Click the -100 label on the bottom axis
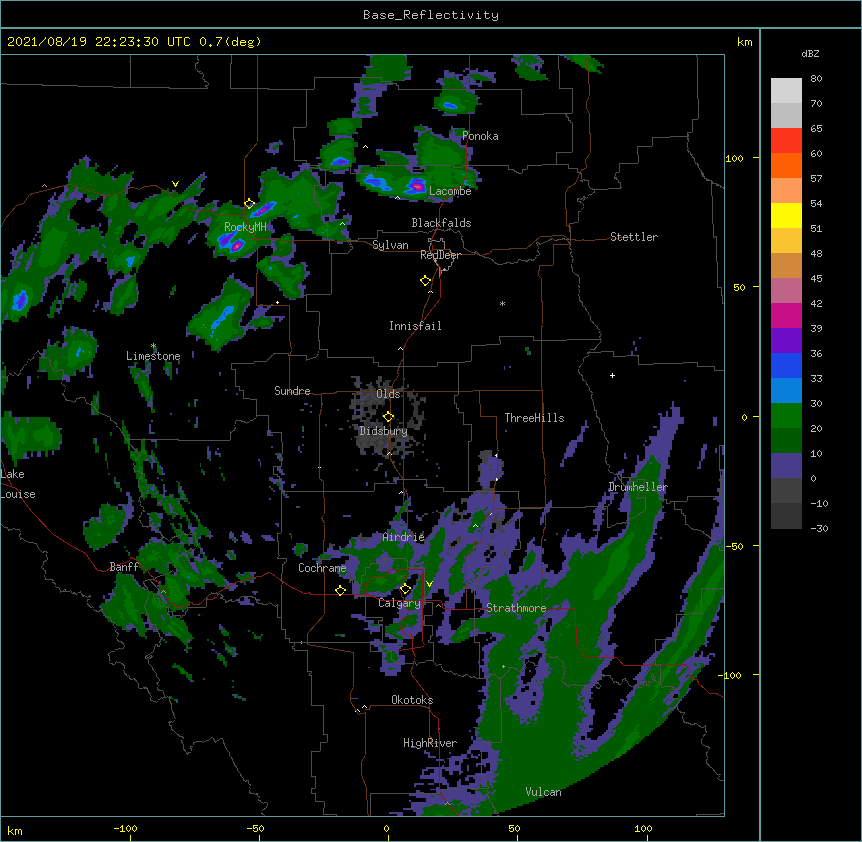This screenshot has width=862, height=842. tap(125, 828)
